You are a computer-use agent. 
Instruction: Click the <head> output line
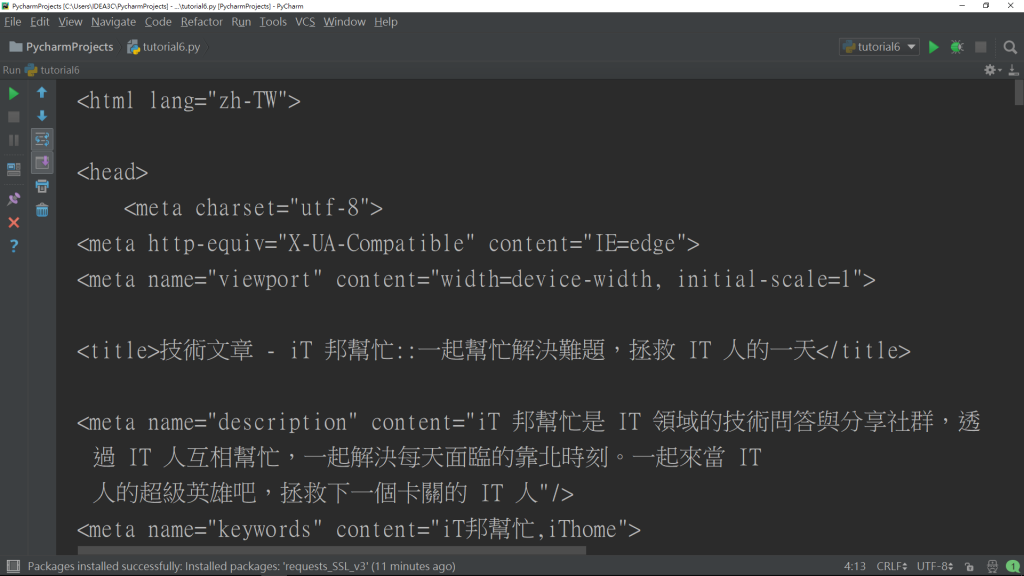112,172
